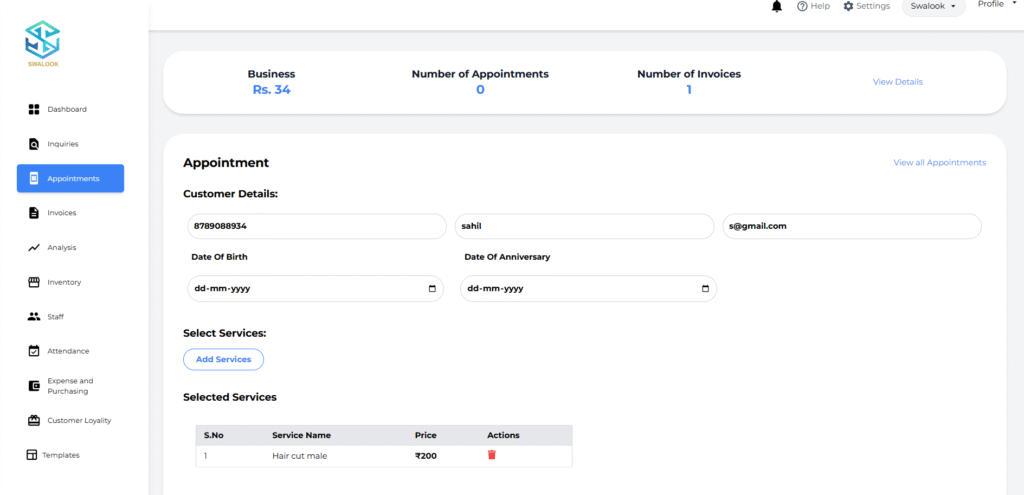Open the Staff page

click(55, 317)
